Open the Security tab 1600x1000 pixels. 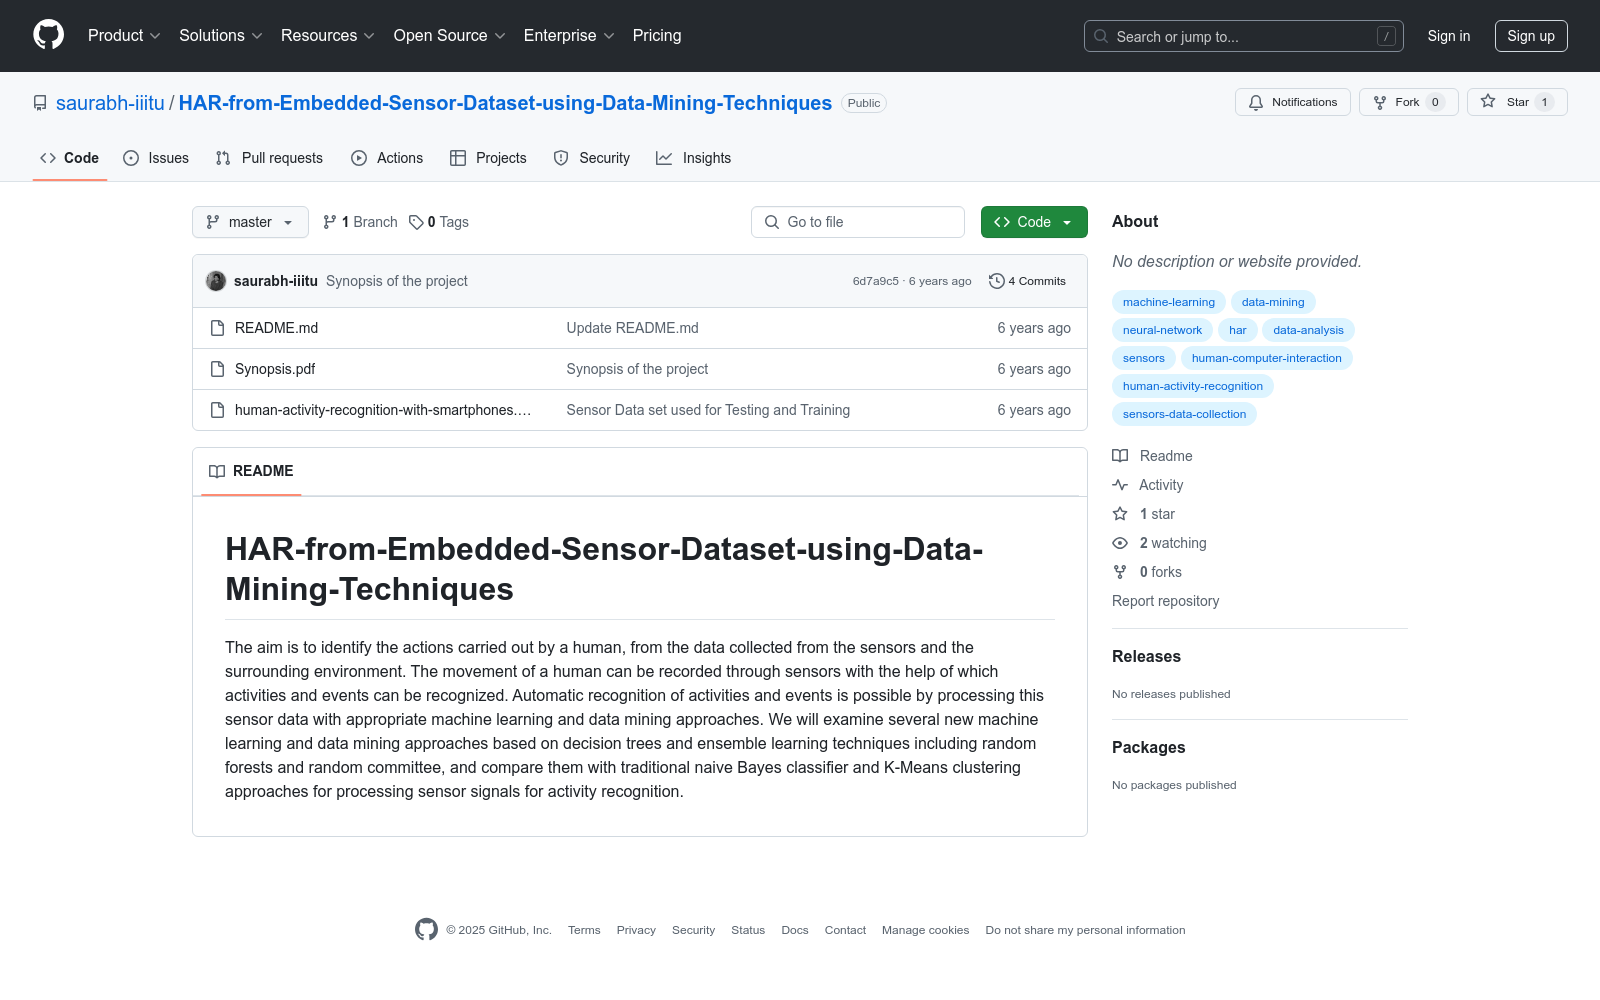(592, 158)
